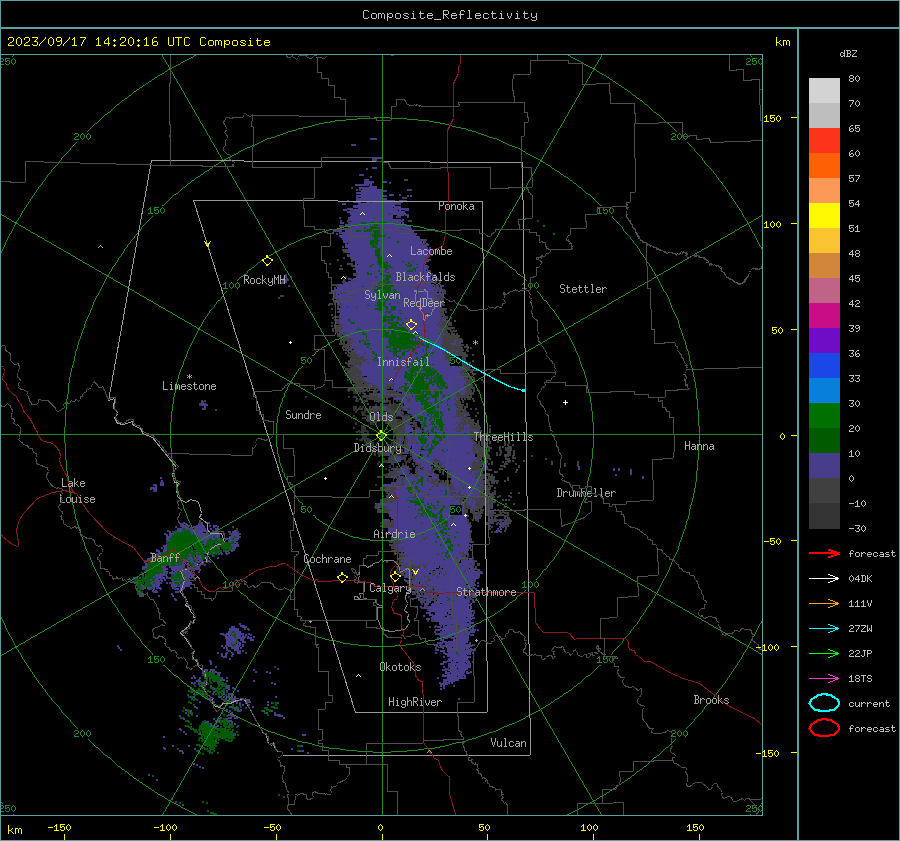The image size is (900, 841).
Task: Click the Olds town label
Action: pyautogui.click(x=382, y=417)
